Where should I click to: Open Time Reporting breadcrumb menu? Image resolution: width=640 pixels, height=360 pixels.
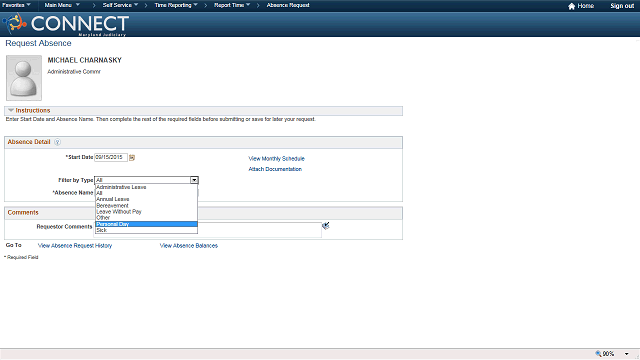(x=176, y=5)
